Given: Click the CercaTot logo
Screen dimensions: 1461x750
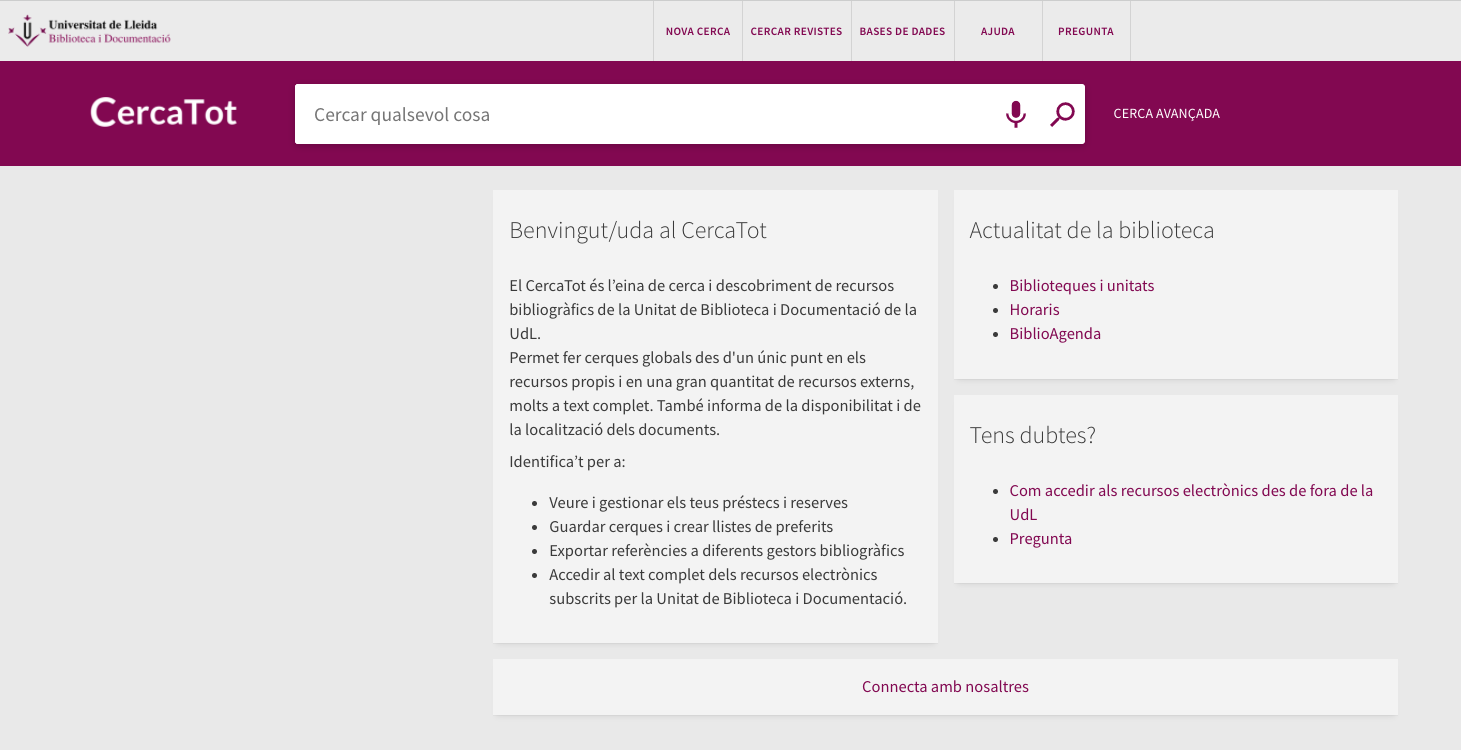Looking at the screenshot, I should pos(164,112).
